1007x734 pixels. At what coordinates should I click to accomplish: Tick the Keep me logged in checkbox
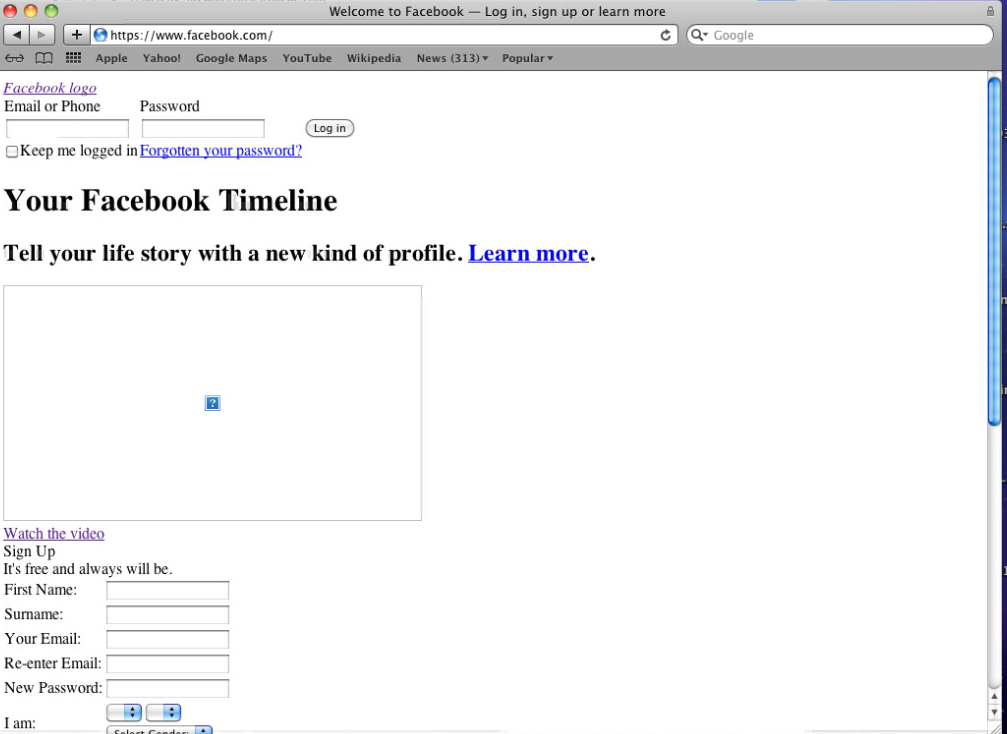(12, 152)
